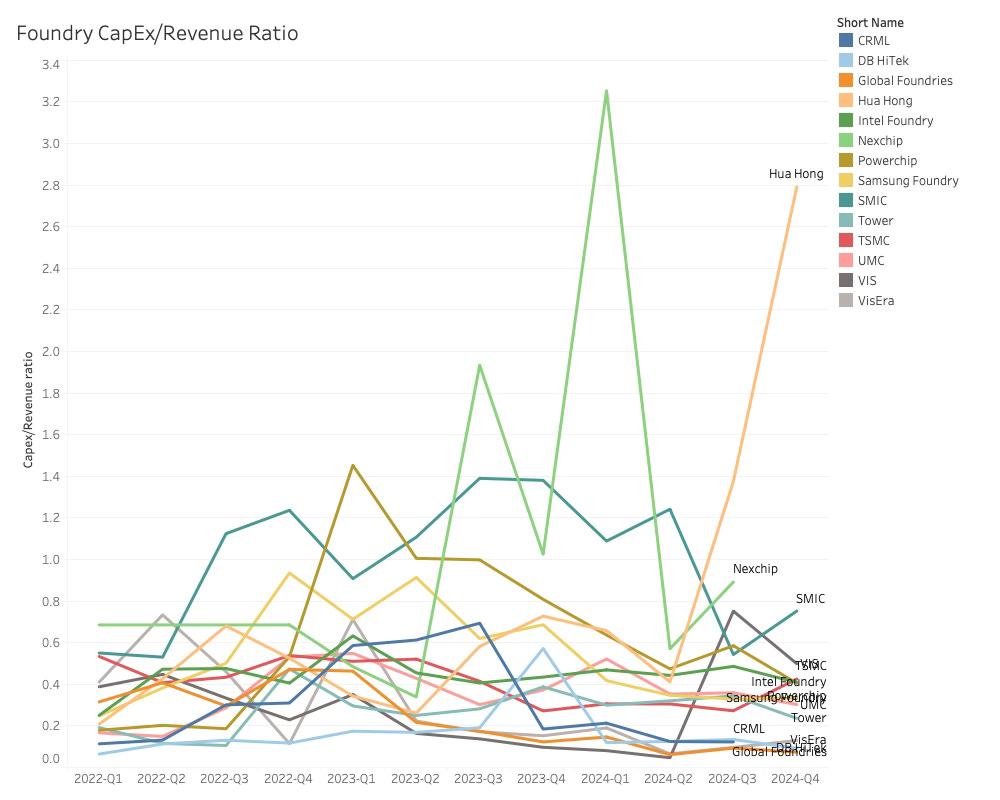Click the Nexchip spike point at 2023-Q3
Viewport: 1000px width, 800px height.
(479, 366)
